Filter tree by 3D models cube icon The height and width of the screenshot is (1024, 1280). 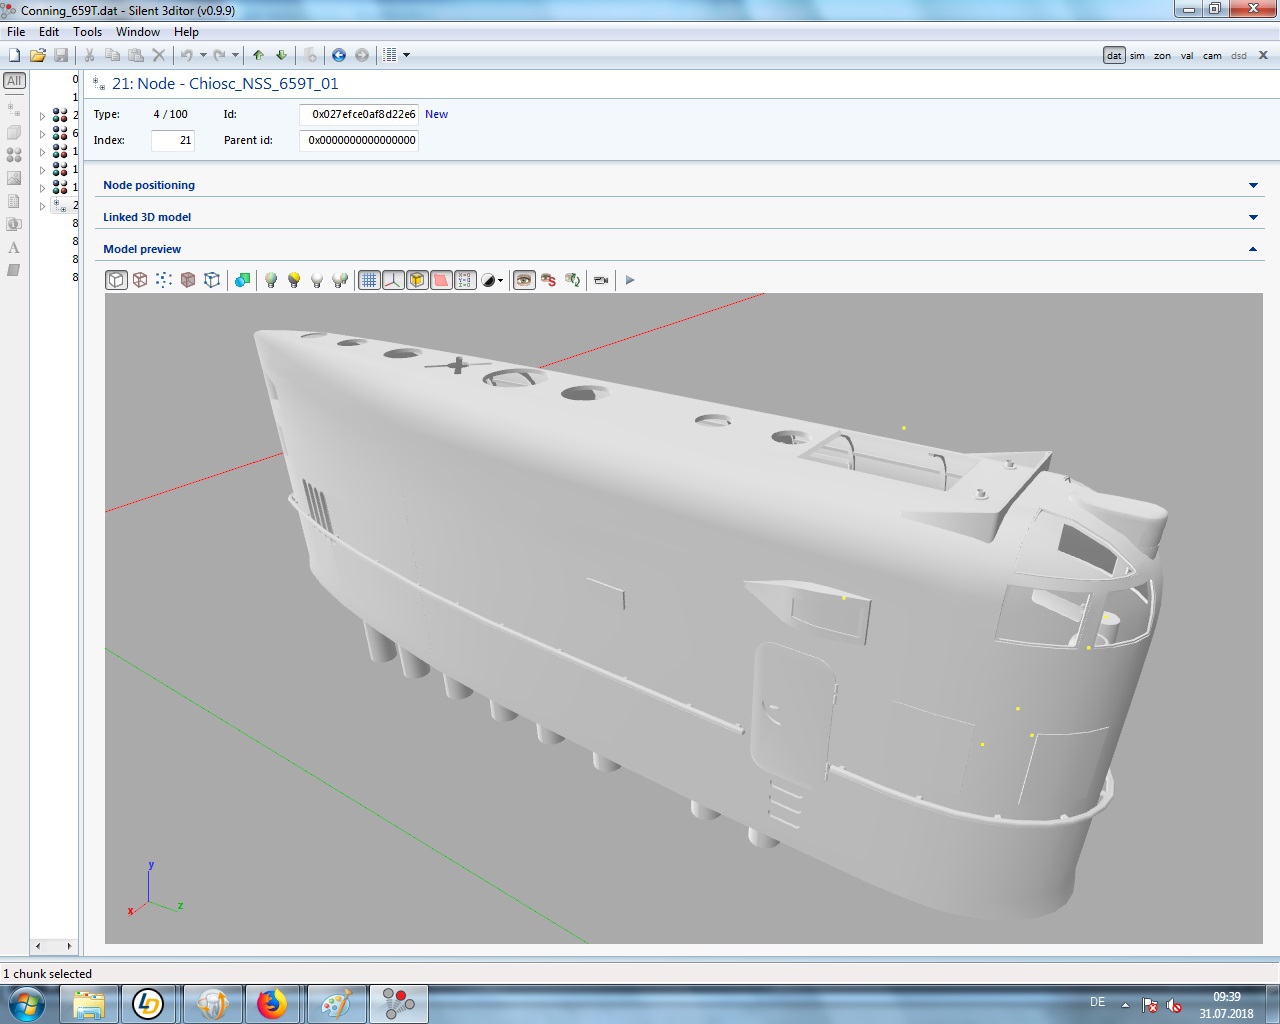coord(14,132)
